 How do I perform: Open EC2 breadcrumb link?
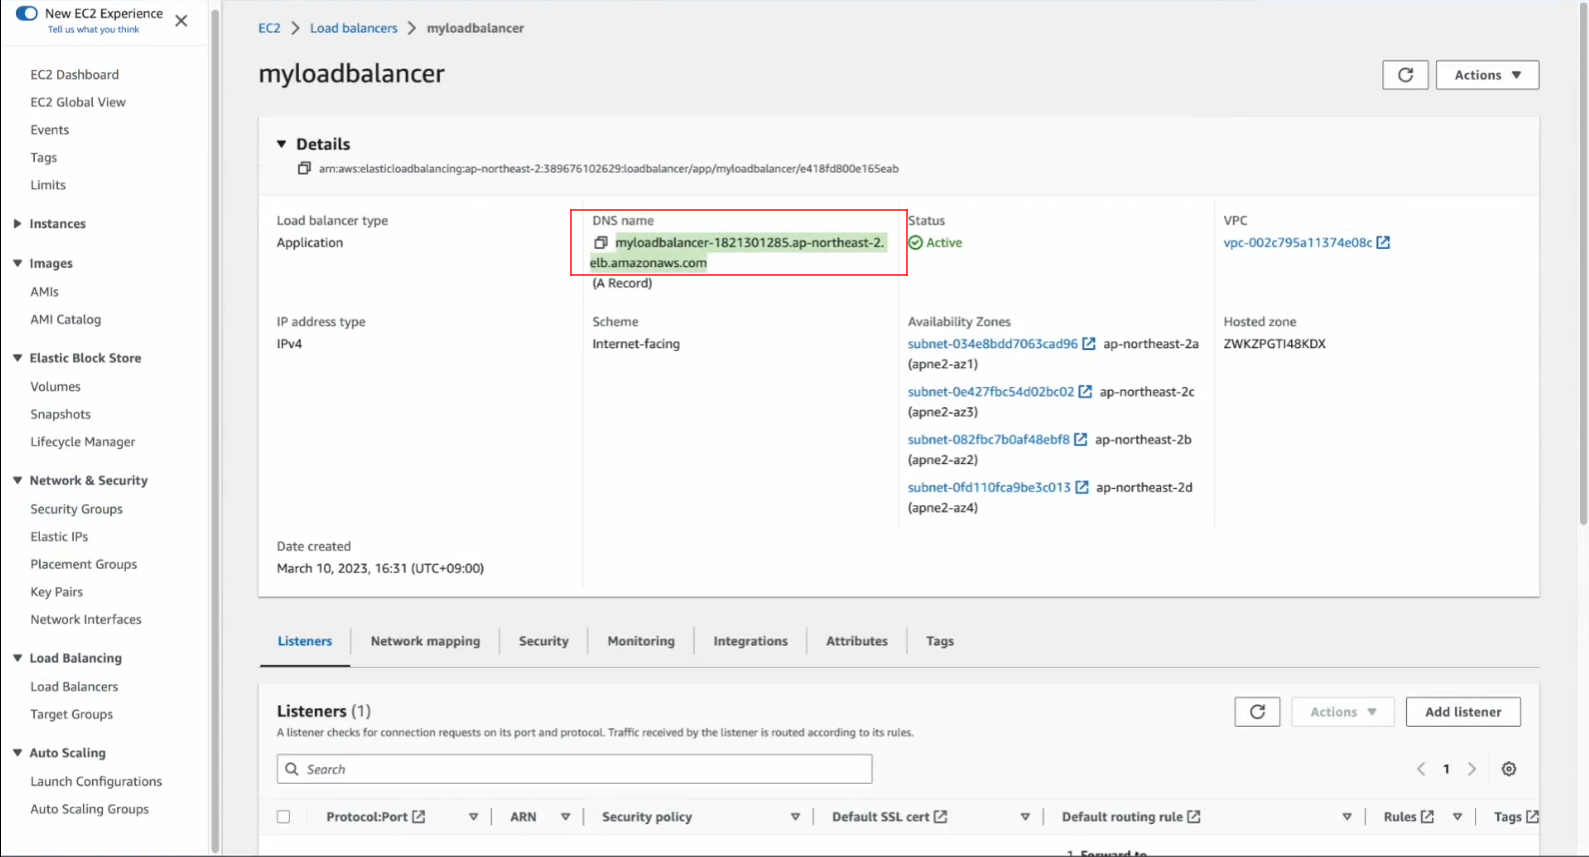269,28
